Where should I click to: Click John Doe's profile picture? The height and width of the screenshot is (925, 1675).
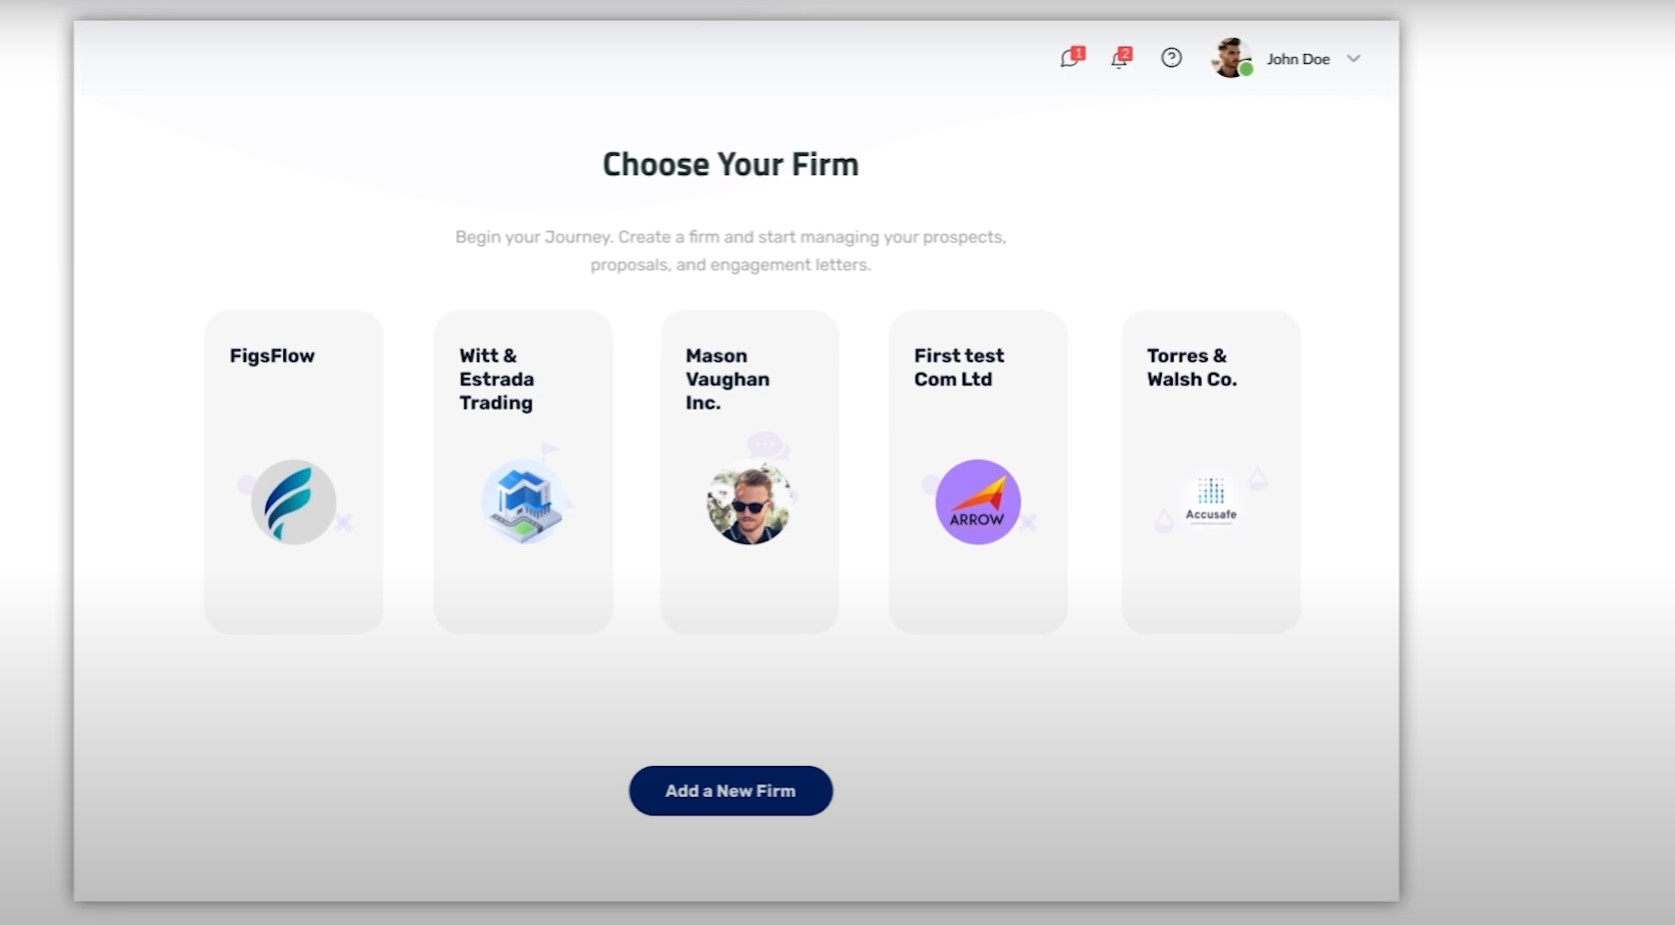[x=1230, y=57]
